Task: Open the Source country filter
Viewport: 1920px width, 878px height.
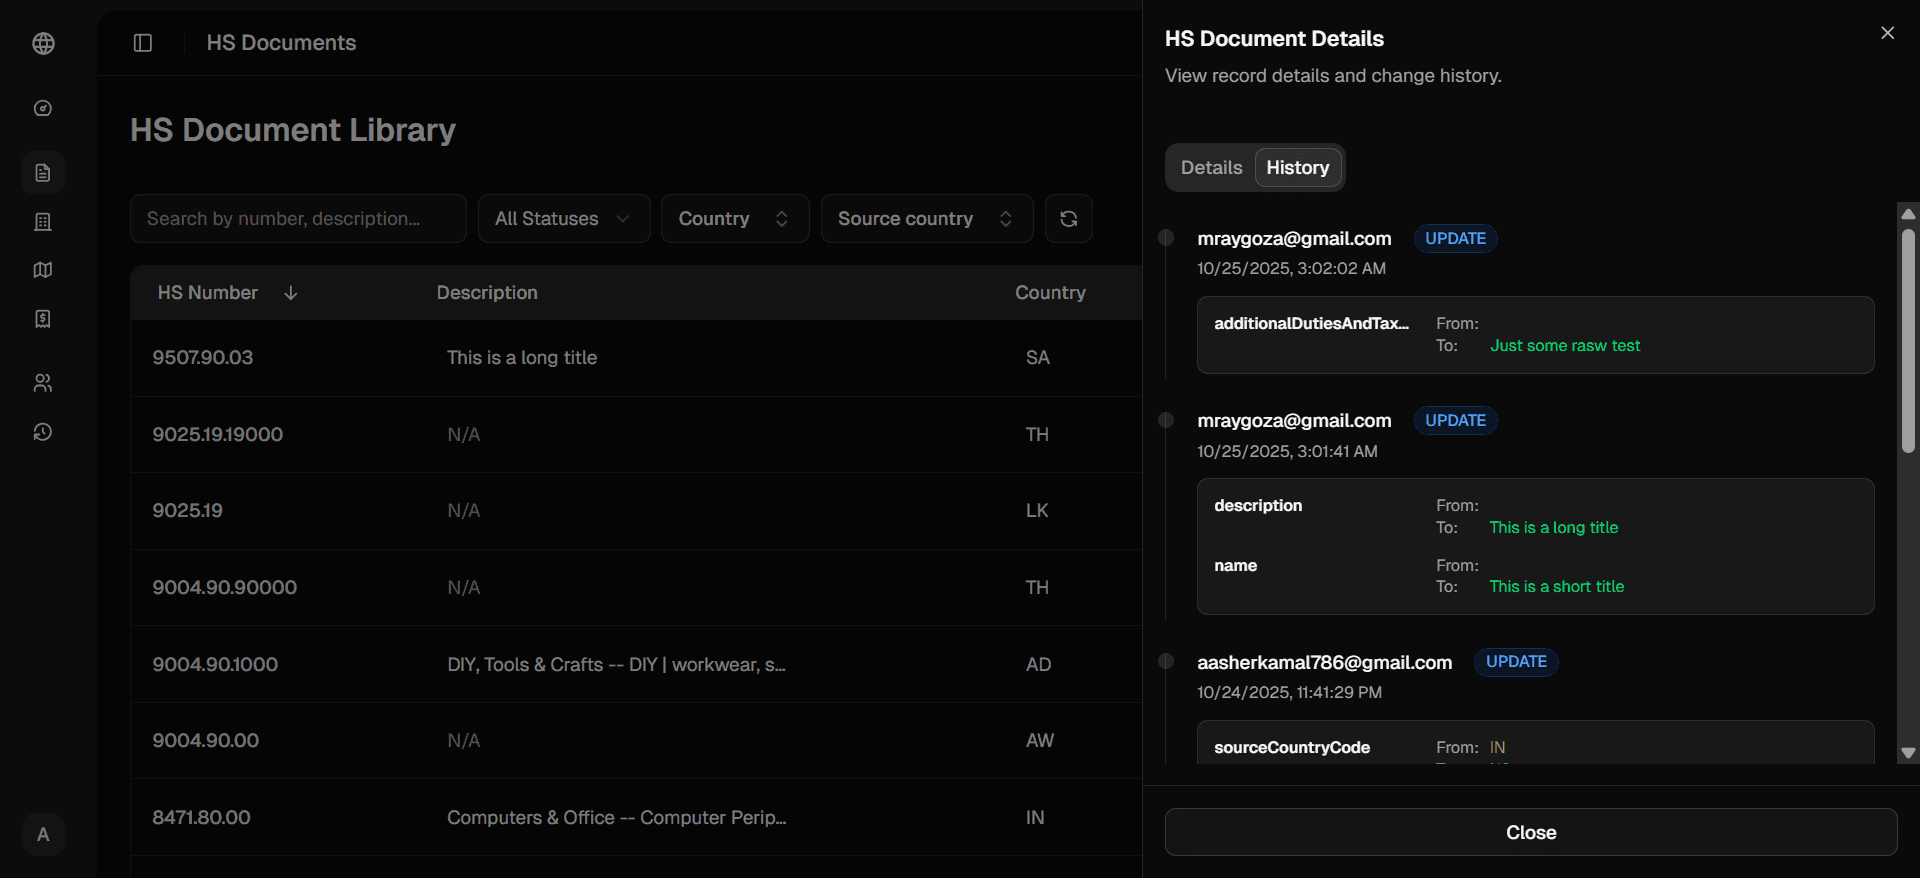Action: pos(926,219)
